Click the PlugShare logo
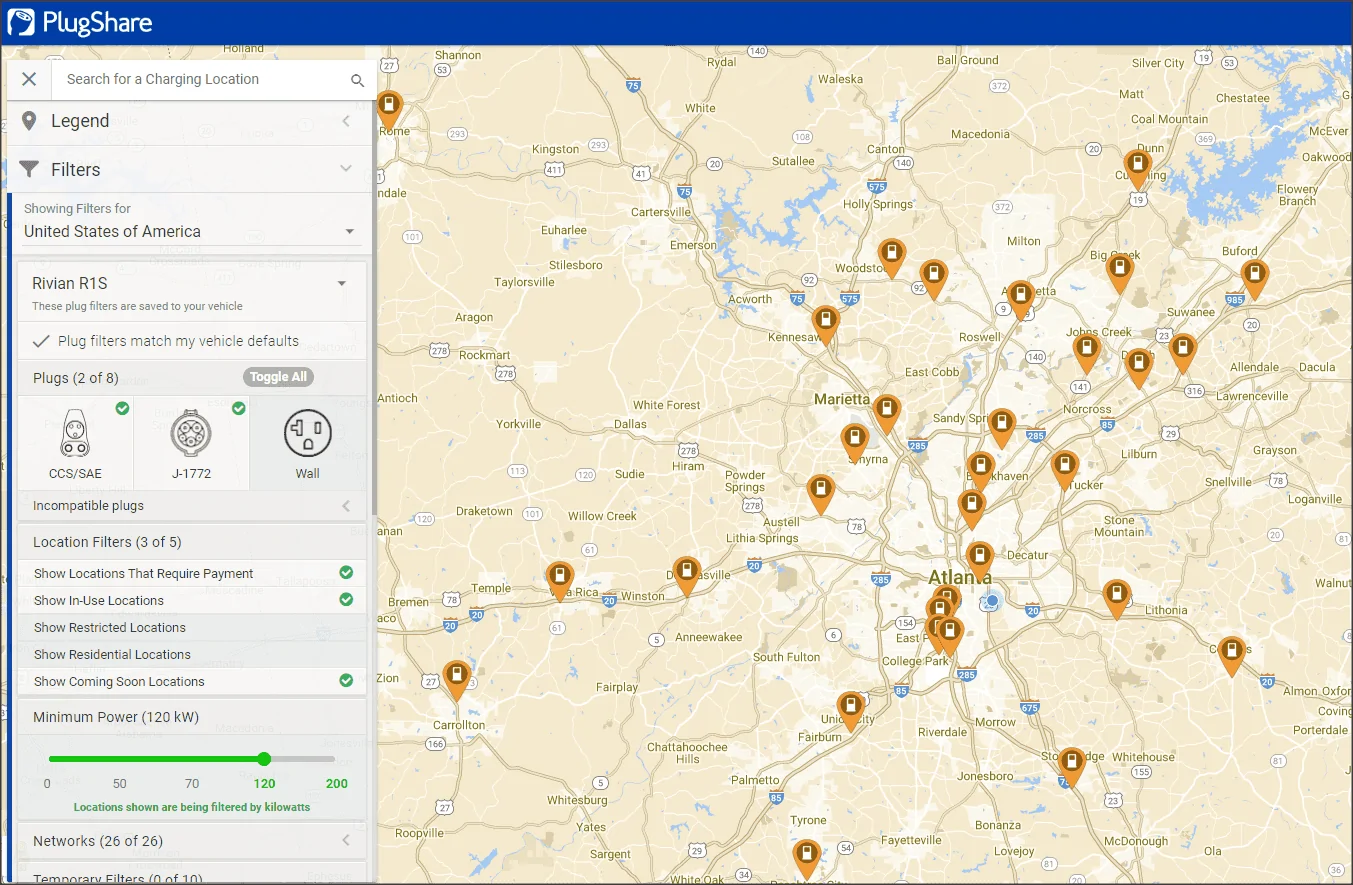 tap(80, 22)
